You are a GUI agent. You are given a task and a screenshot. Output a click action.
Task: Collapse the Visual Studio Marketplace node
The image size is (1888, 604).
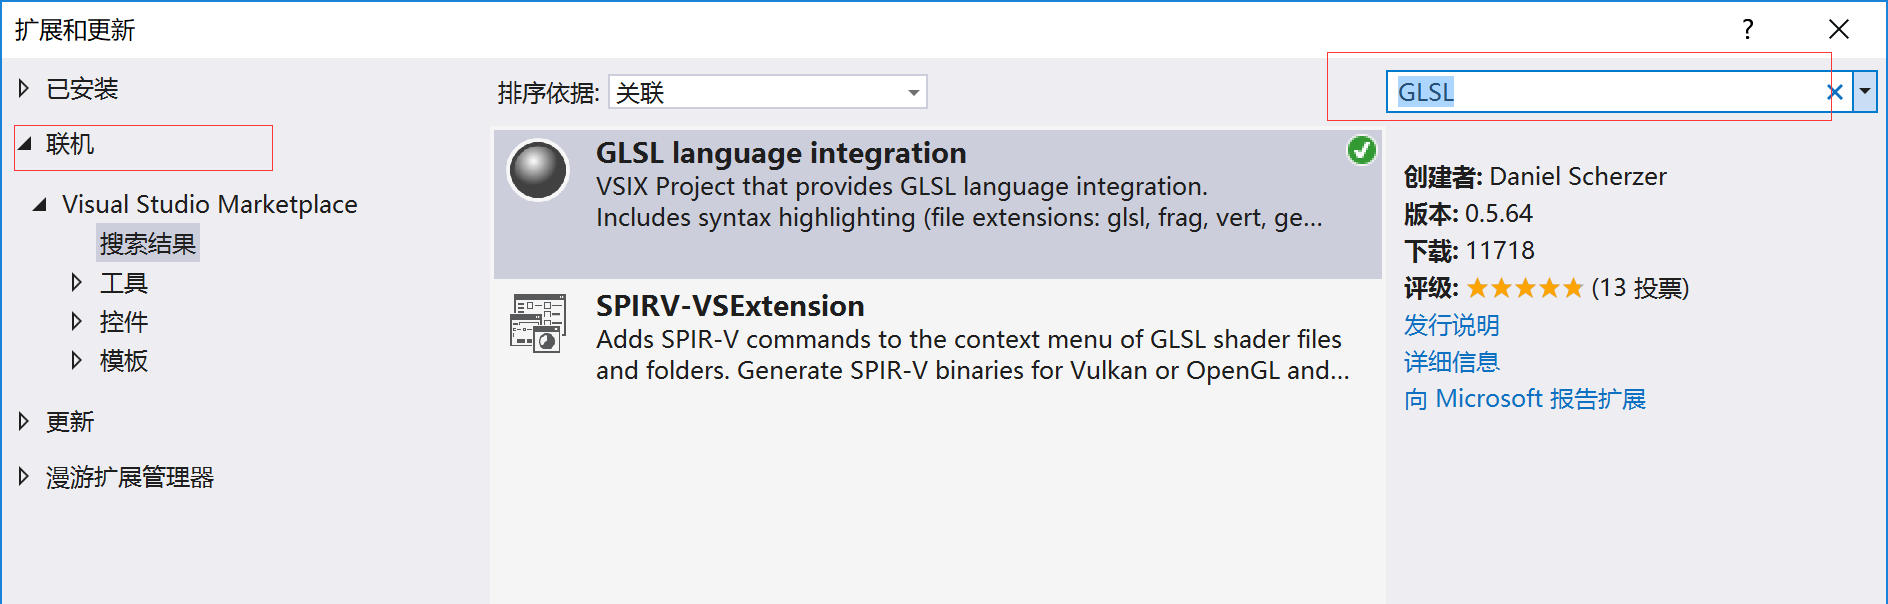click(x=40, y=205)
